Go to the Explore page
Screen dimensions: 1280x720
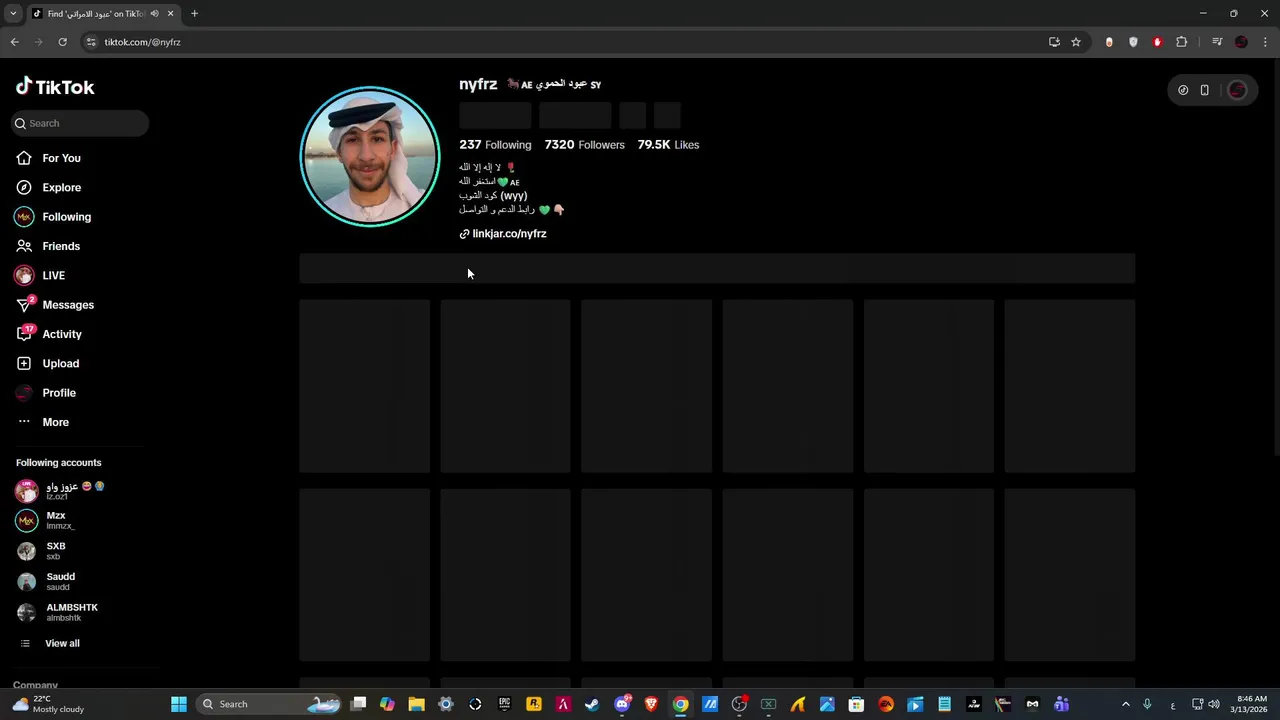click(61, 187)
